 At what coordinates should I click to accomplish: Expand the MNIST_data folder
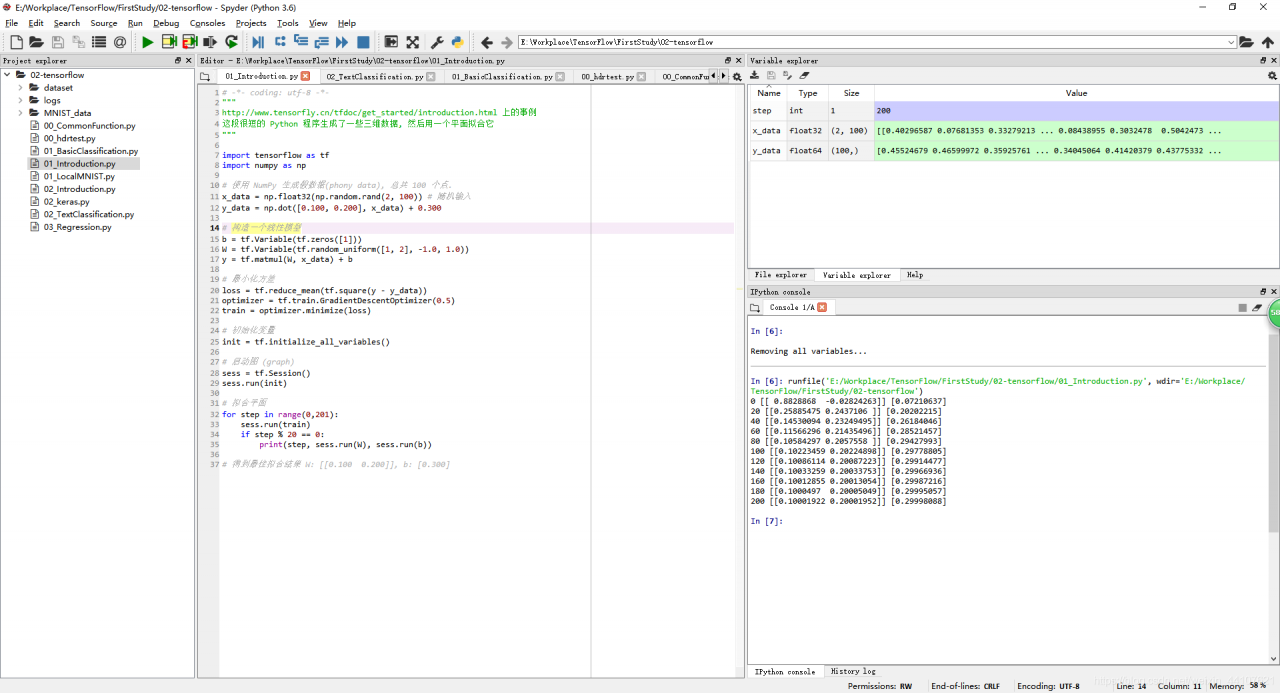pos(20,113)
